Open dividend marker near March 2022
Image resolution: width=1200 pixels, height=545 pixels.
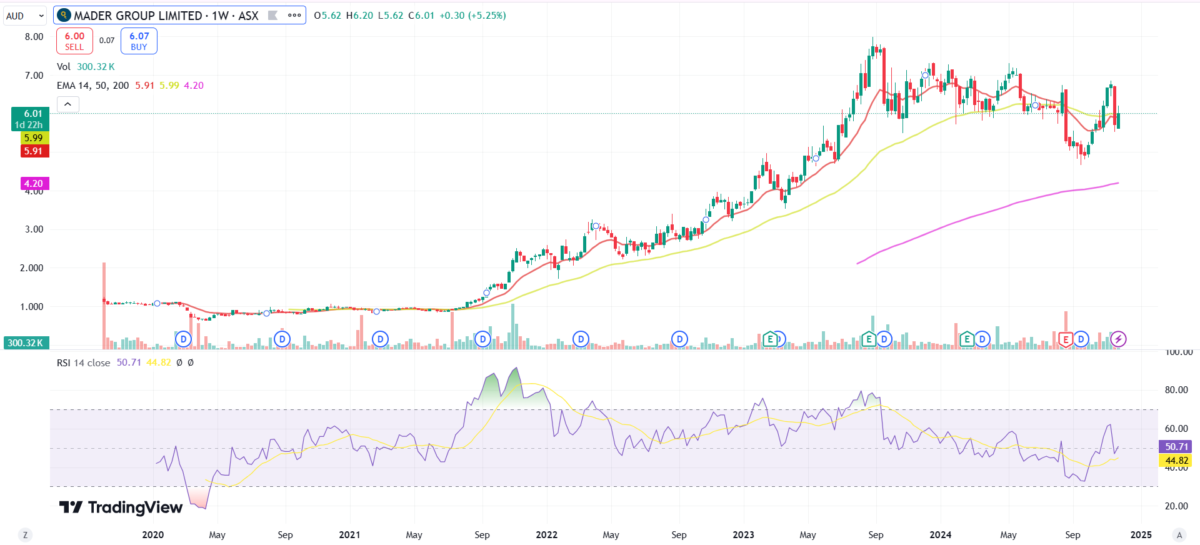[x=581, y=340]
